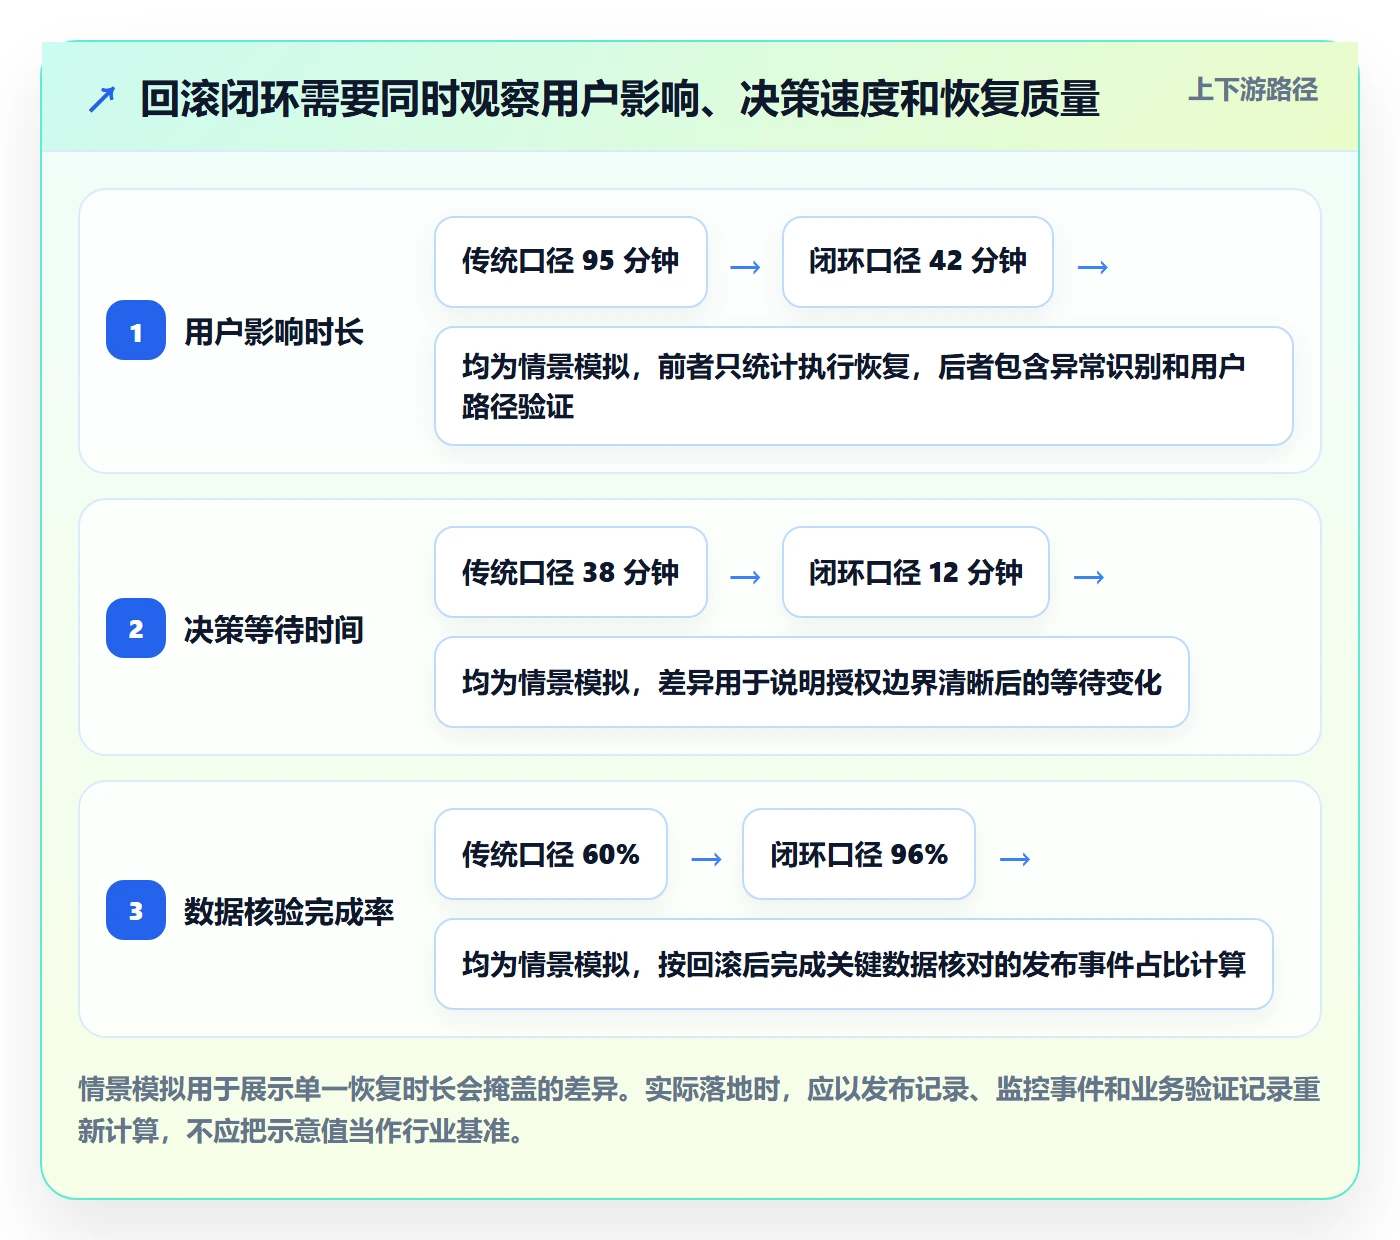Click the 闭环口径 96% chip
The image size is (1400, 1240).
tap(859, 854)
